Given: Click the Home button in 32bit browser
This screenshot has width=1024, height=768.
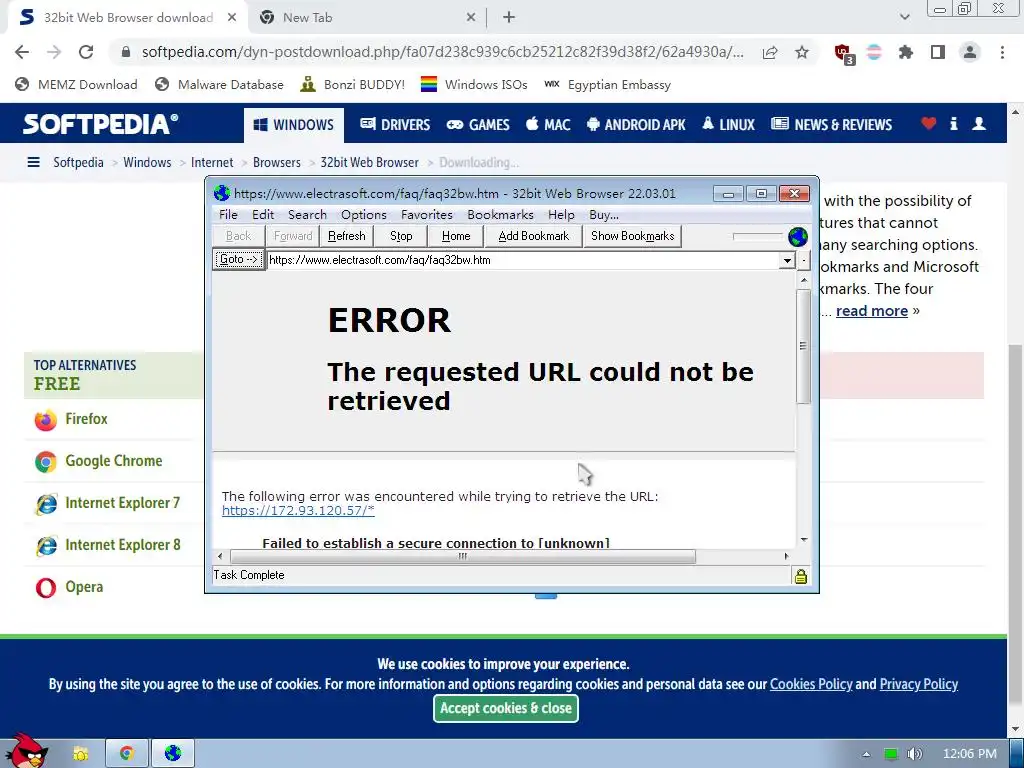Looking at the screenshot, I should point(456,236).
